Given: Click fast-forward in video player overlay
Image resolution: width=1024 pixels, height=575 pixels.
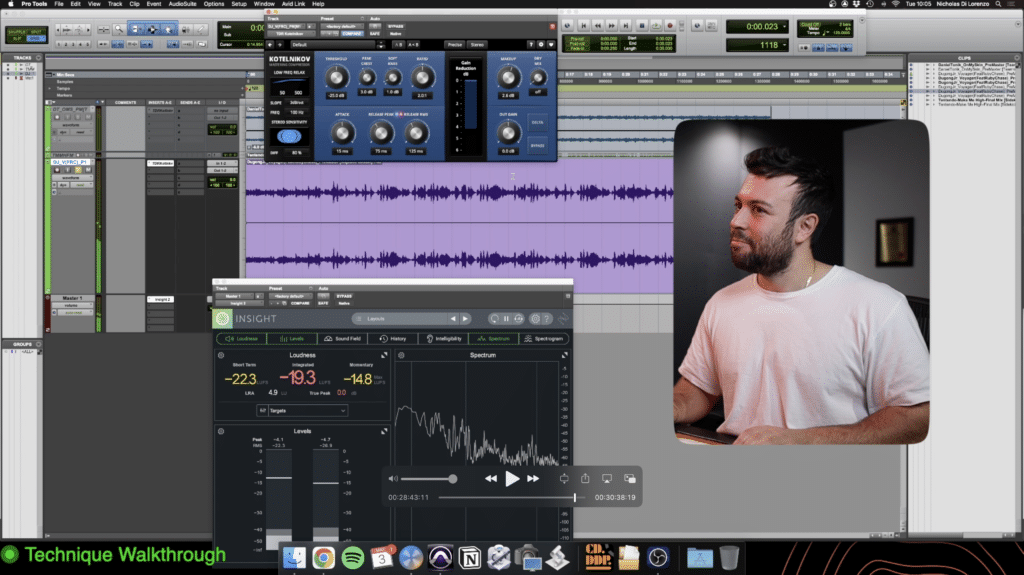Looking at the screenshot, I should (x=533, y=479).
